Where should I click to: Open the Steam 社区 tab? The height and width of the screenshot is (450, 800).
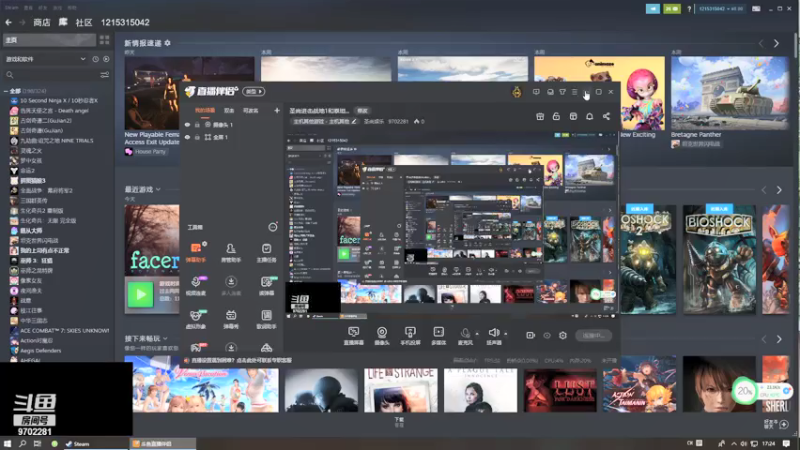(84, 22)
